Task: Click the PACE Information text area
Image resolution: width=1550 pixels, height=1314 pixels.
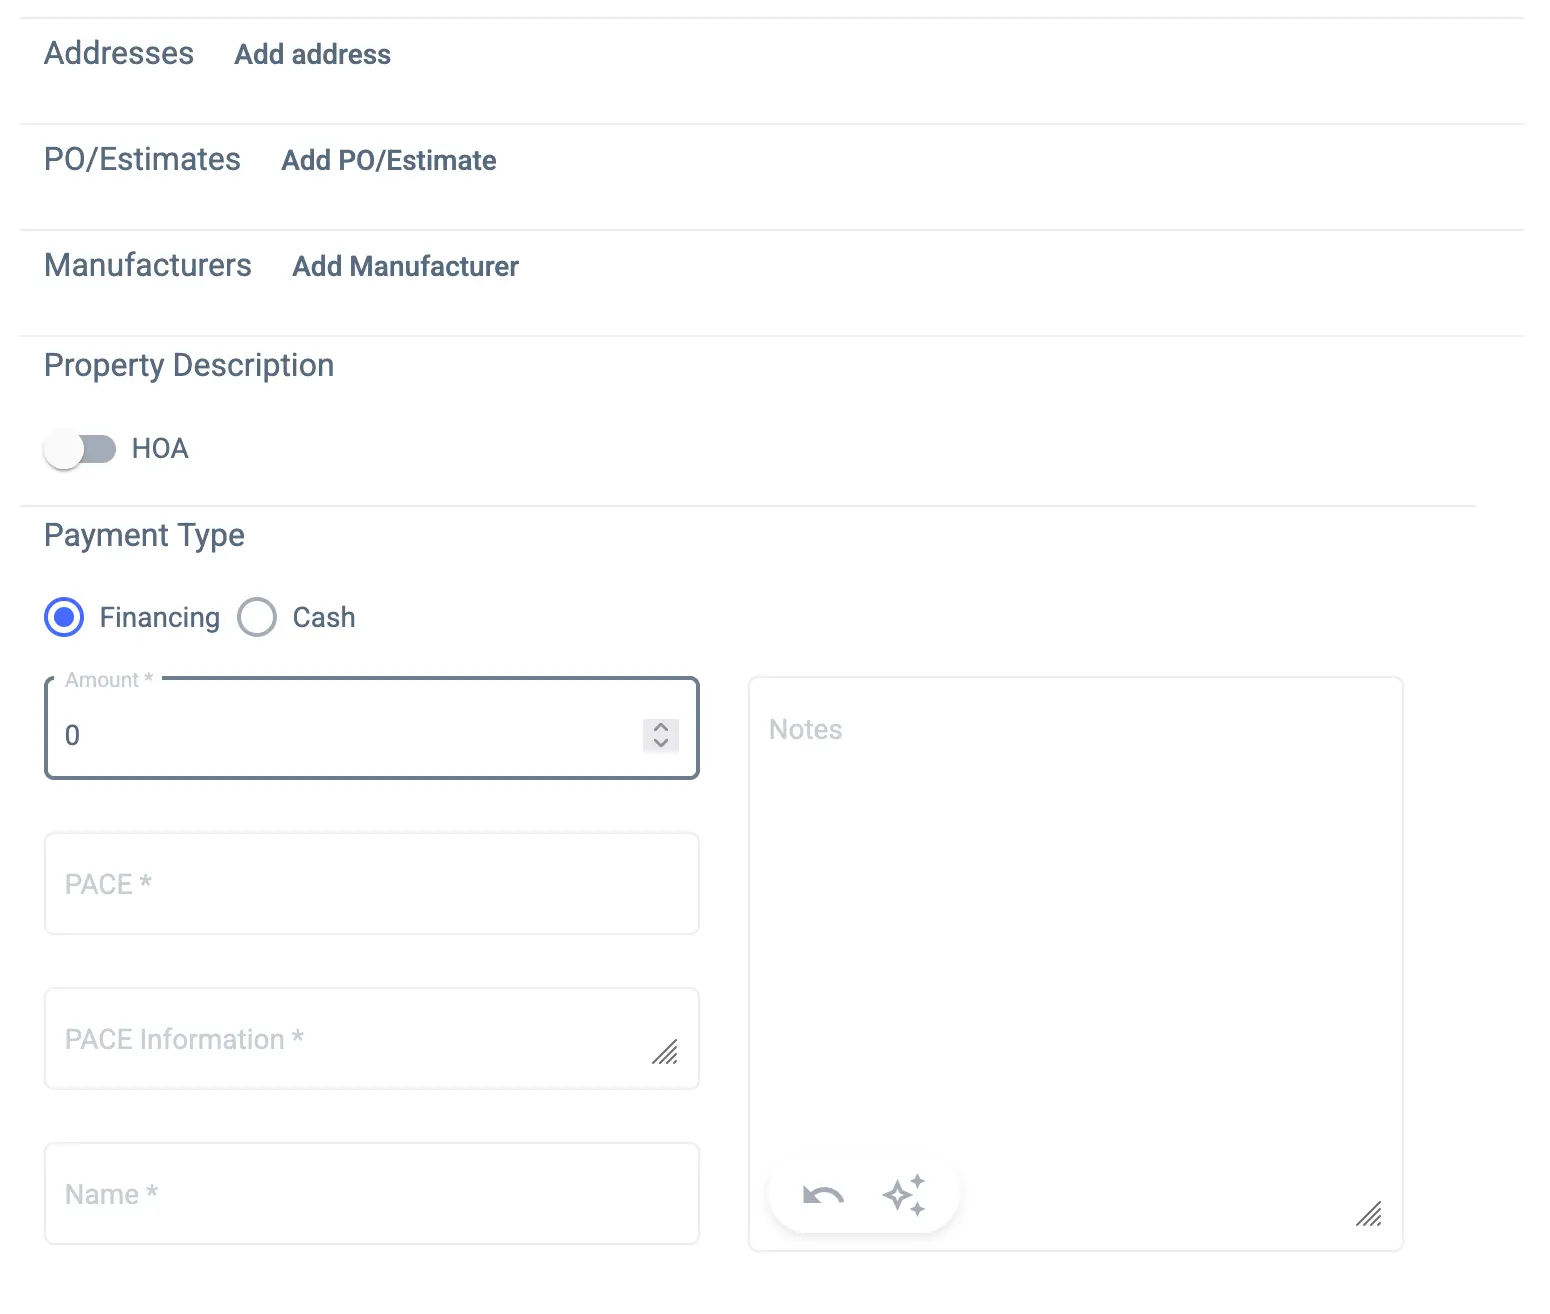Action: click(x=350, y=1039)
